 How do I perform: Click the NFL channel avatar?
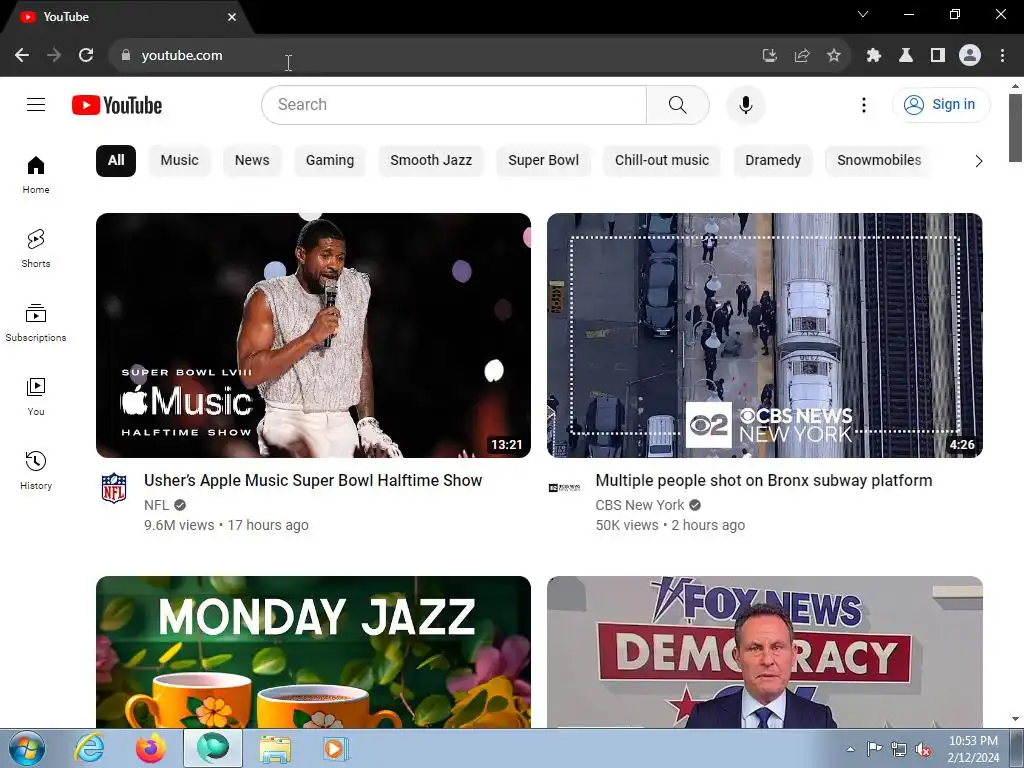(x=114, y=488)
